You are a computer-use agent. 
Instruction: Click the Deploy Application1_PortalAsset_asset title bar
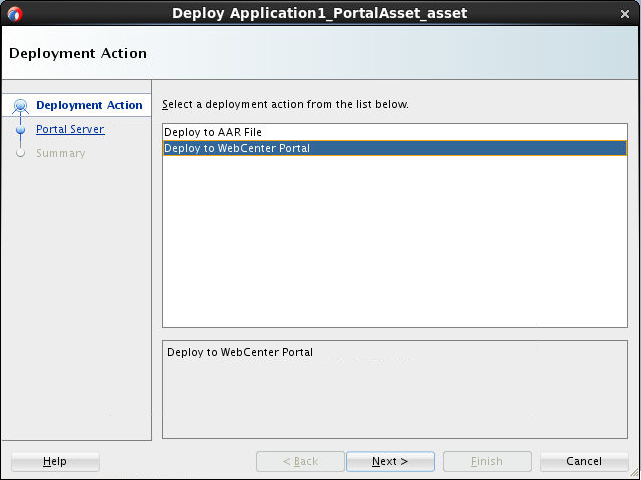[x=319, y=13]
